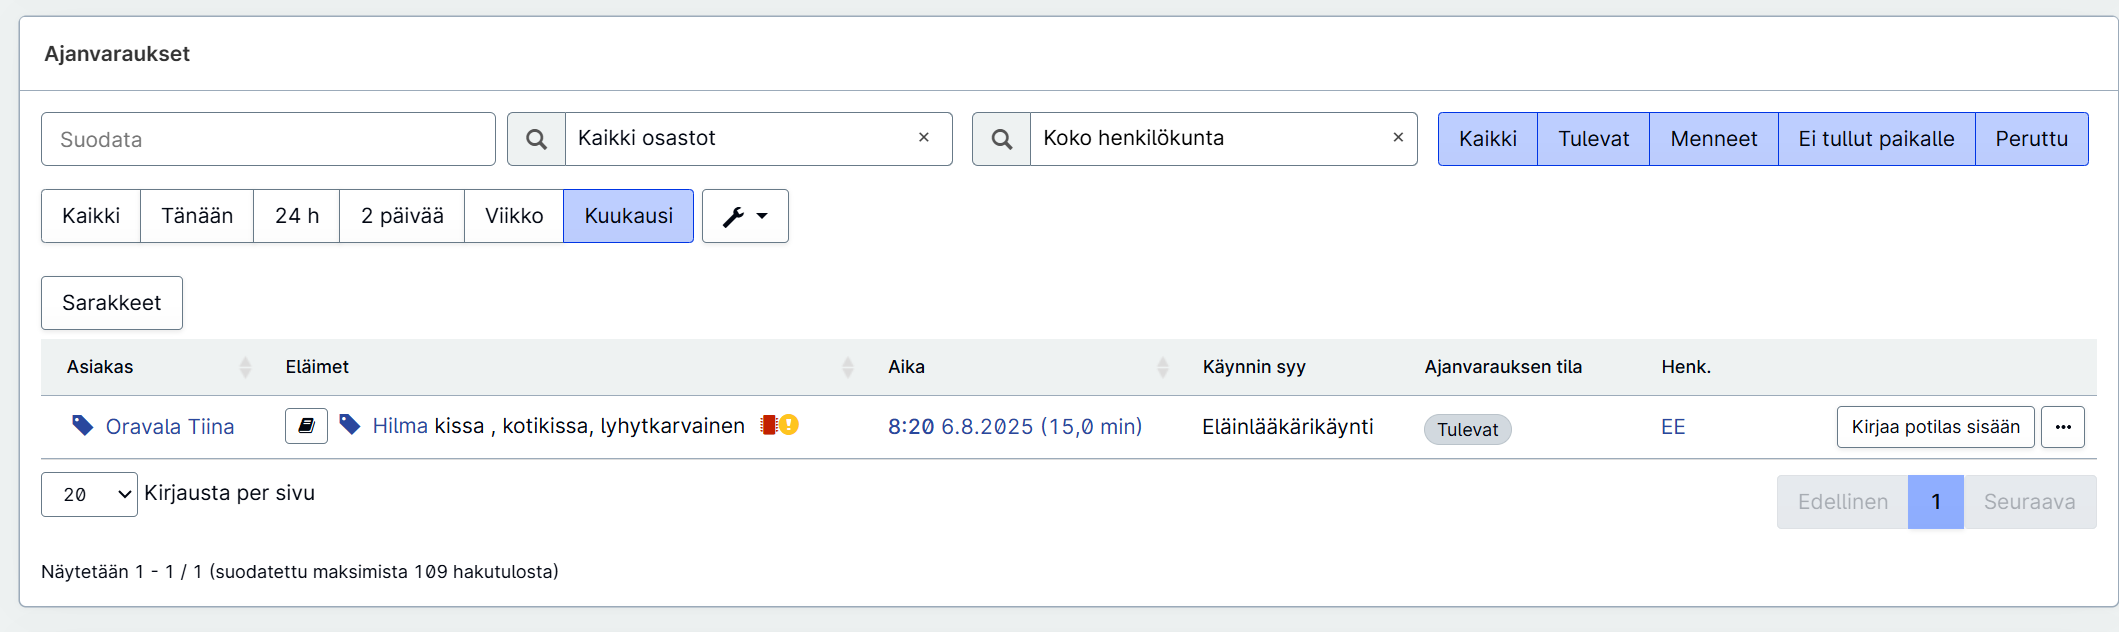Click the yellow warning icon for Hilma

tap(789, 425)
